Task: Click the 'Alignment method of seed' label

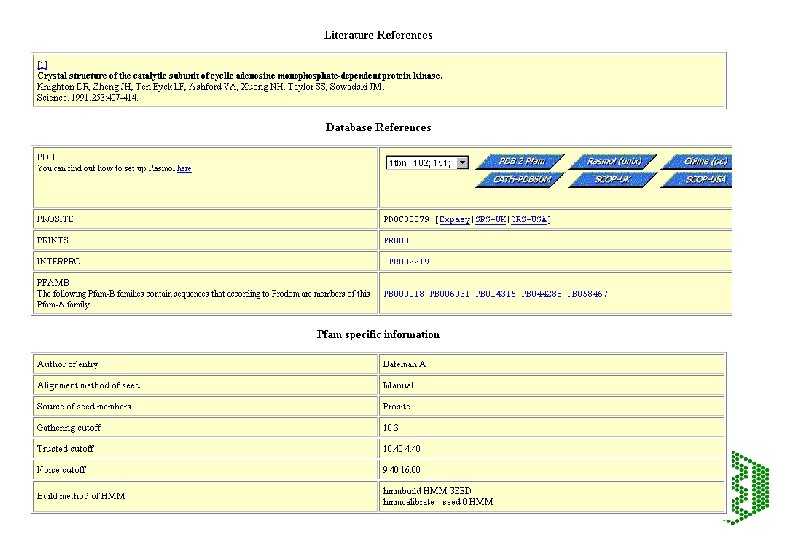Action: point(88,385)
